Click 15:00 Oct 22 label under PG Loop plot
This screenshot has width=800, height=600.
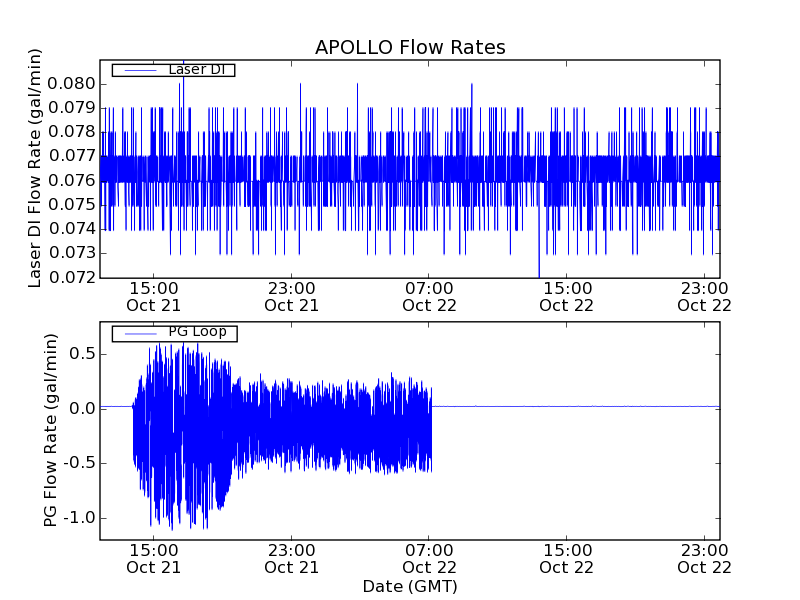tap(567, 559)
